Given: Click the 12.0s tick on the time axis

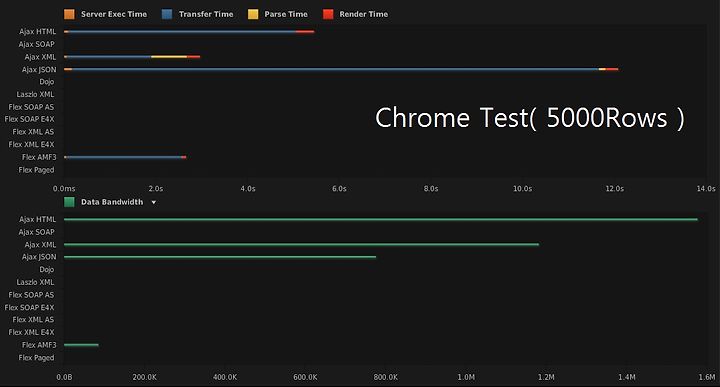Looking at the screenshot, I should 614,189.
